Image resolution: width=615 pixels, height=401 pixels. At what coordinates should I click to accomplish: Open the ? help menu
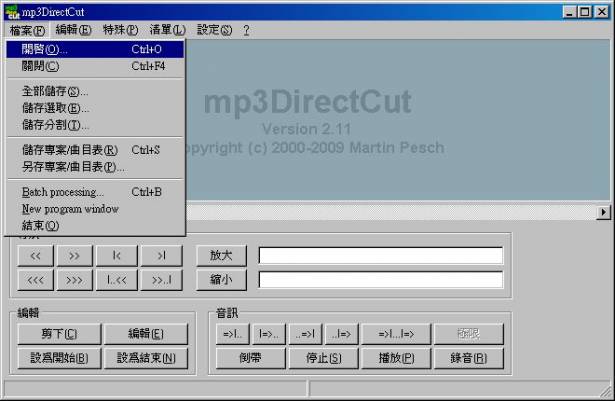click(x=246, y=30)
